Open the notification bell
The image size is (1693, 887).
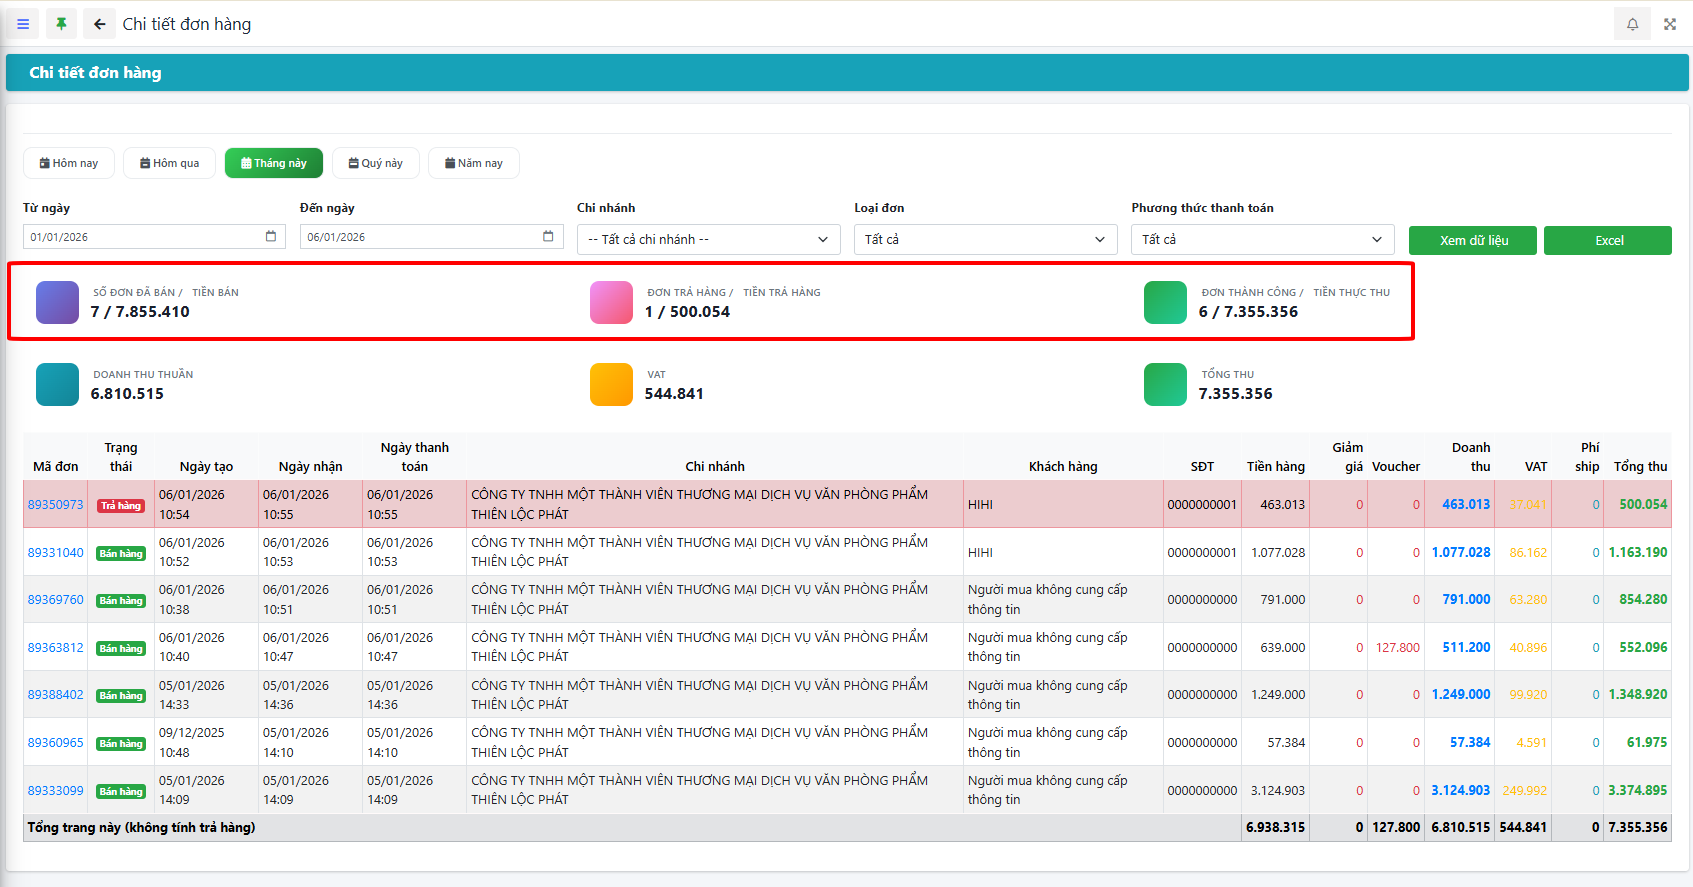point(1632,24)
